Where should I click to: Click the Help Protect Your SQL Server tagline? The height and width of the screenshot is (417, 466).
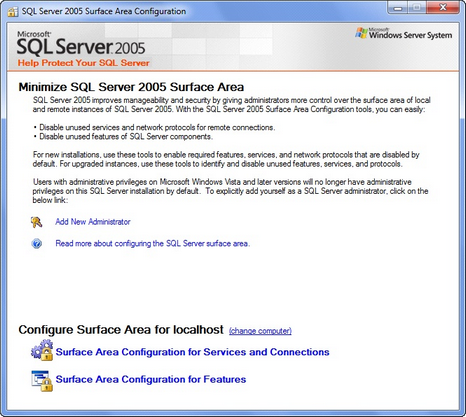tap(84, 63)
